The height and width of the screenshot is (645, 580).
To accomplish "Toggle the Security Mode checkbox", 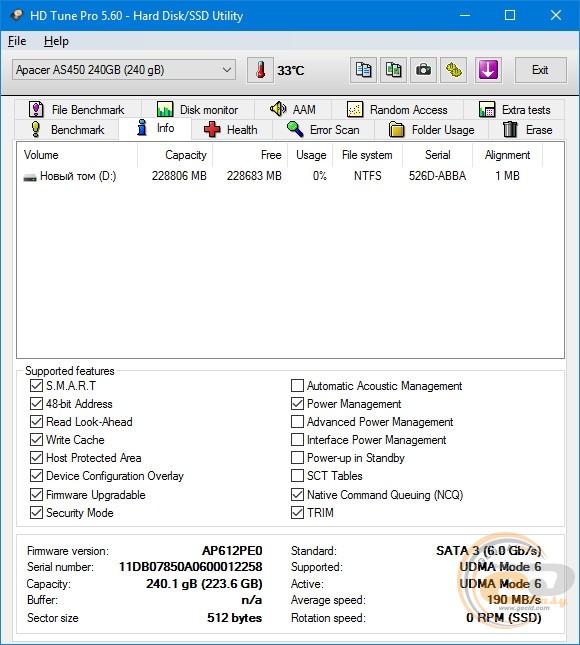I will point(36,513).
